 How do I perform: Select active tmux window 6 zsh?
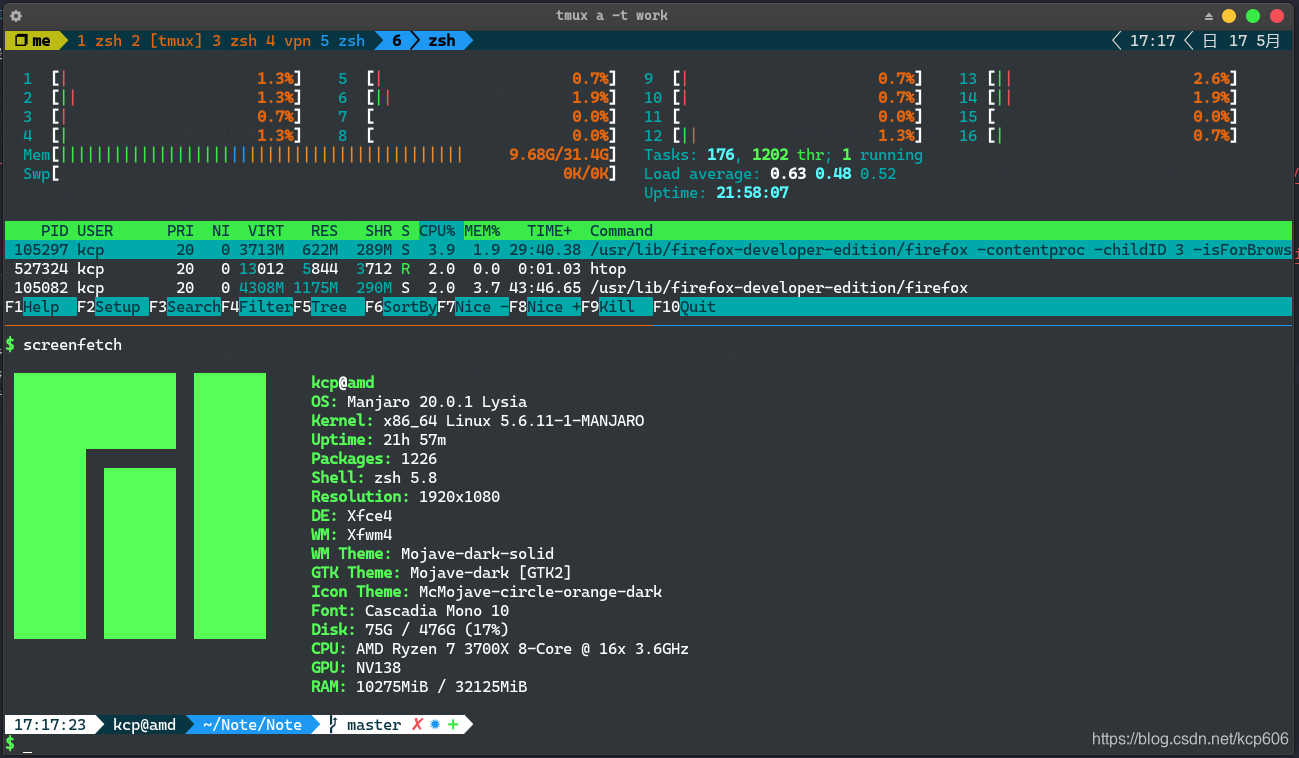(x=424, y=41)
